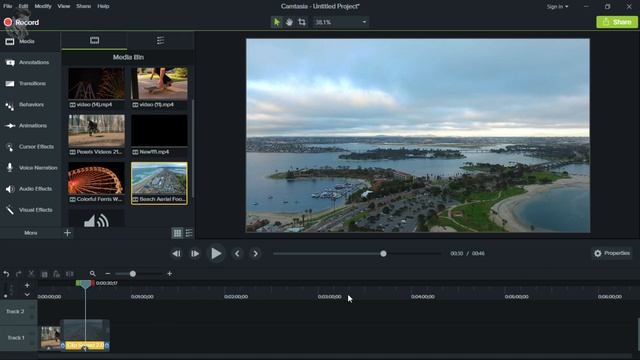This screenshot has width=640, height=360.
Task: Click the previous frame step-back button
Action: [x=176, y=253]
